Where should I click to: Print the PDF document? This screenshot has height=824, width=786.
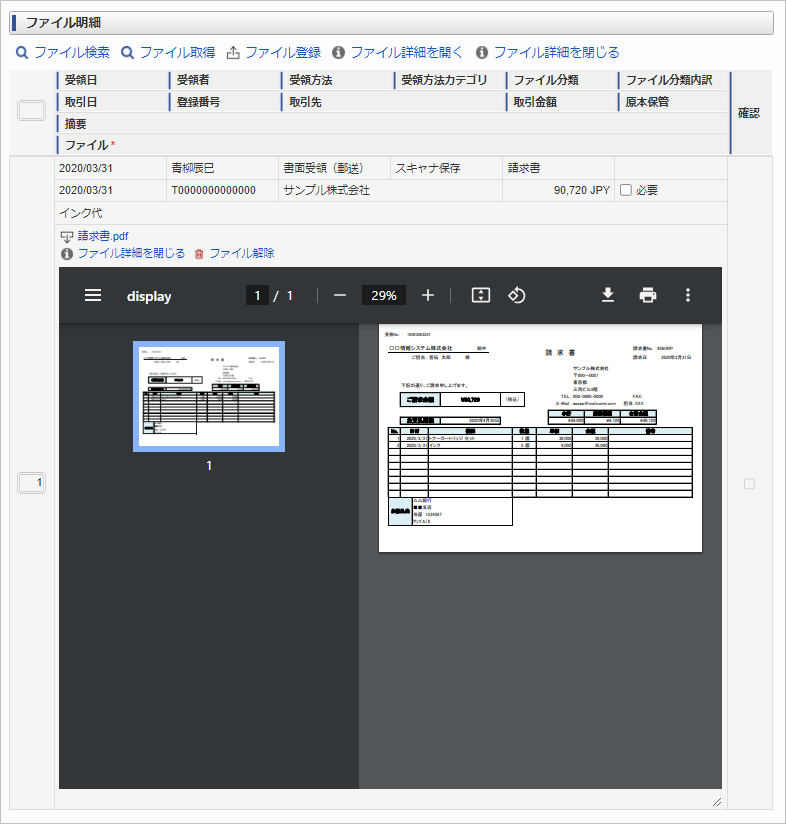[x=648, y=295]
